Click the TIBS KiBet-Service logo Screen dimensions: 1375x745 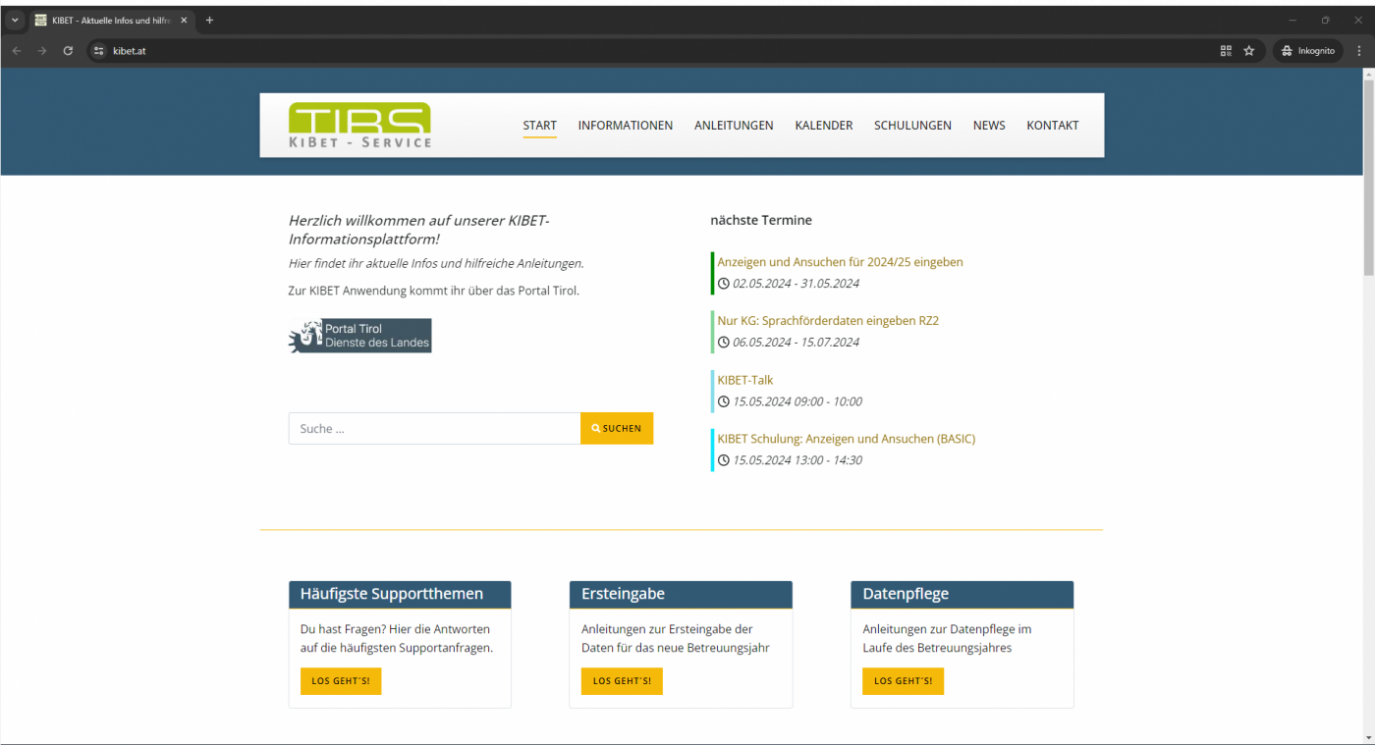coord(359,124)
